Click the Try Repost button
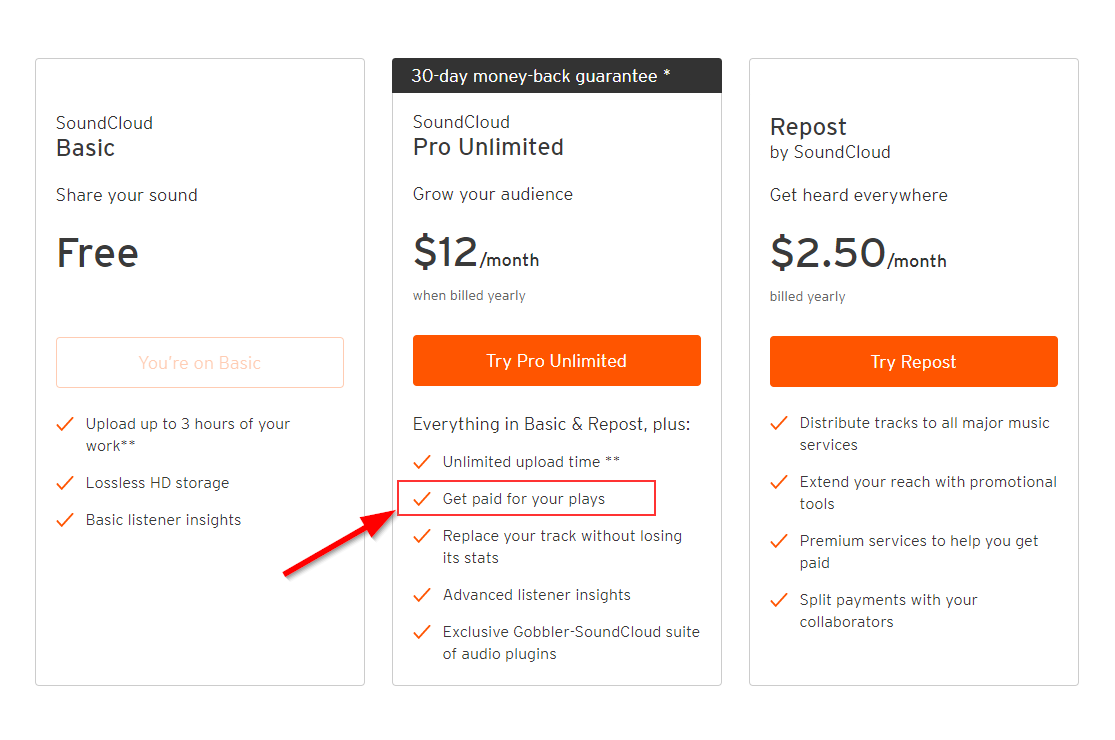 click(913, 361)
